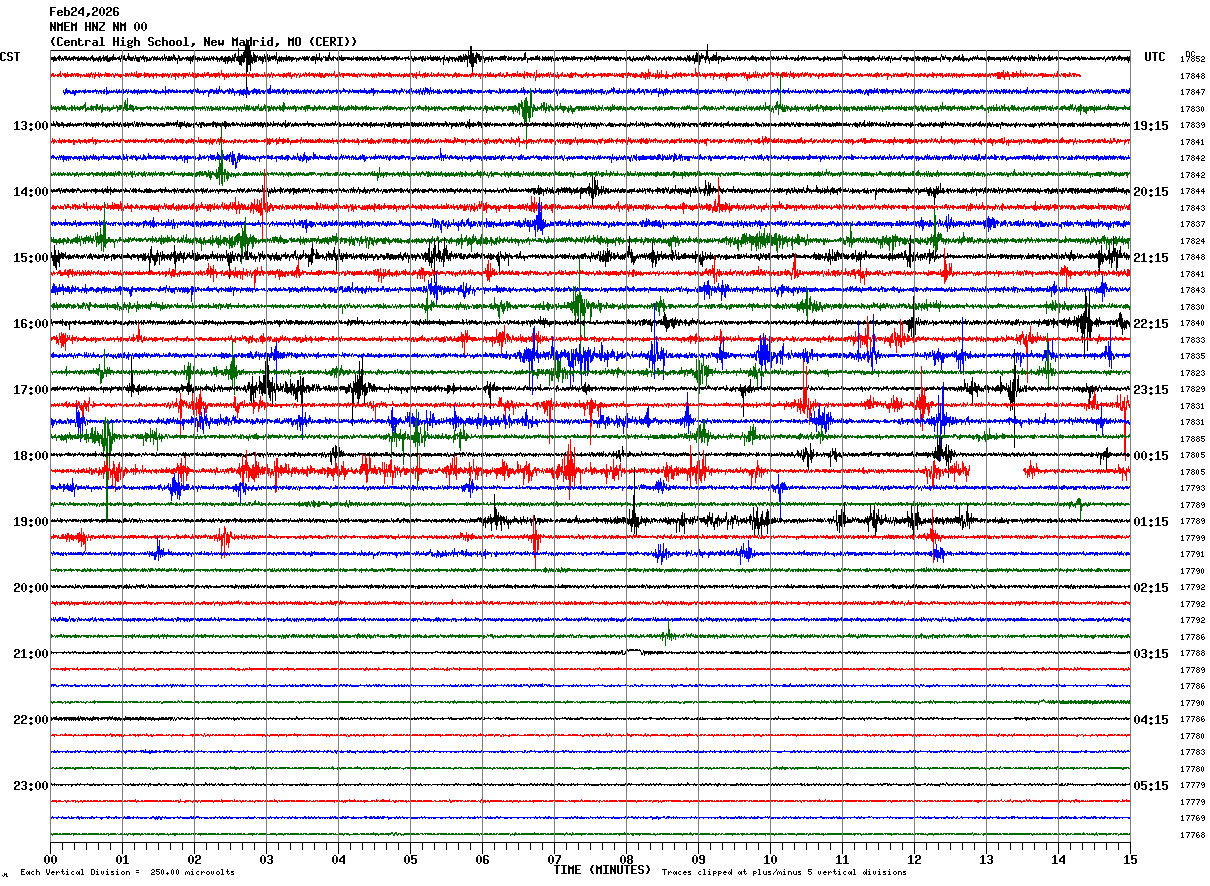This screenshot has height=886, width=1210.
Task: Select minute tick 07 on time axis
Action: (554, 860)
